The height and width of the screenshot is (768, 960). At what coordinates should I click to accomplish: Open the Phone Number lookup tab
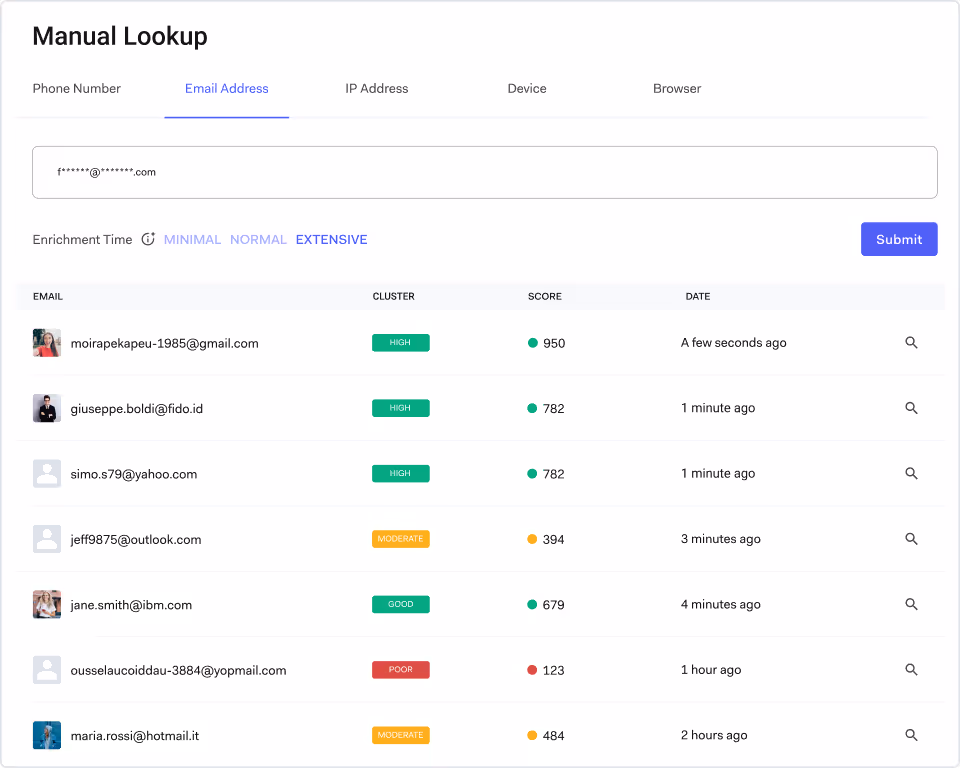tap(76, 88)
